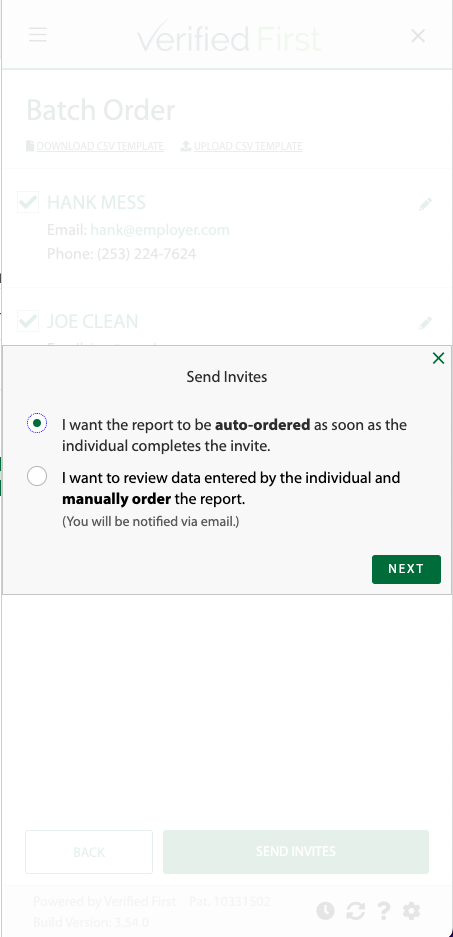Open the hamburger menu icon
Viewport: 453px width, 937px height.
pos(38,35)
